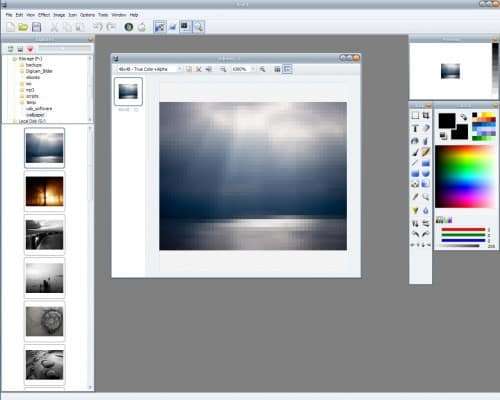Zoom out in the document toolbar
Image resolution: width=500 pixels, height=400 pixels.
point(223,69)
